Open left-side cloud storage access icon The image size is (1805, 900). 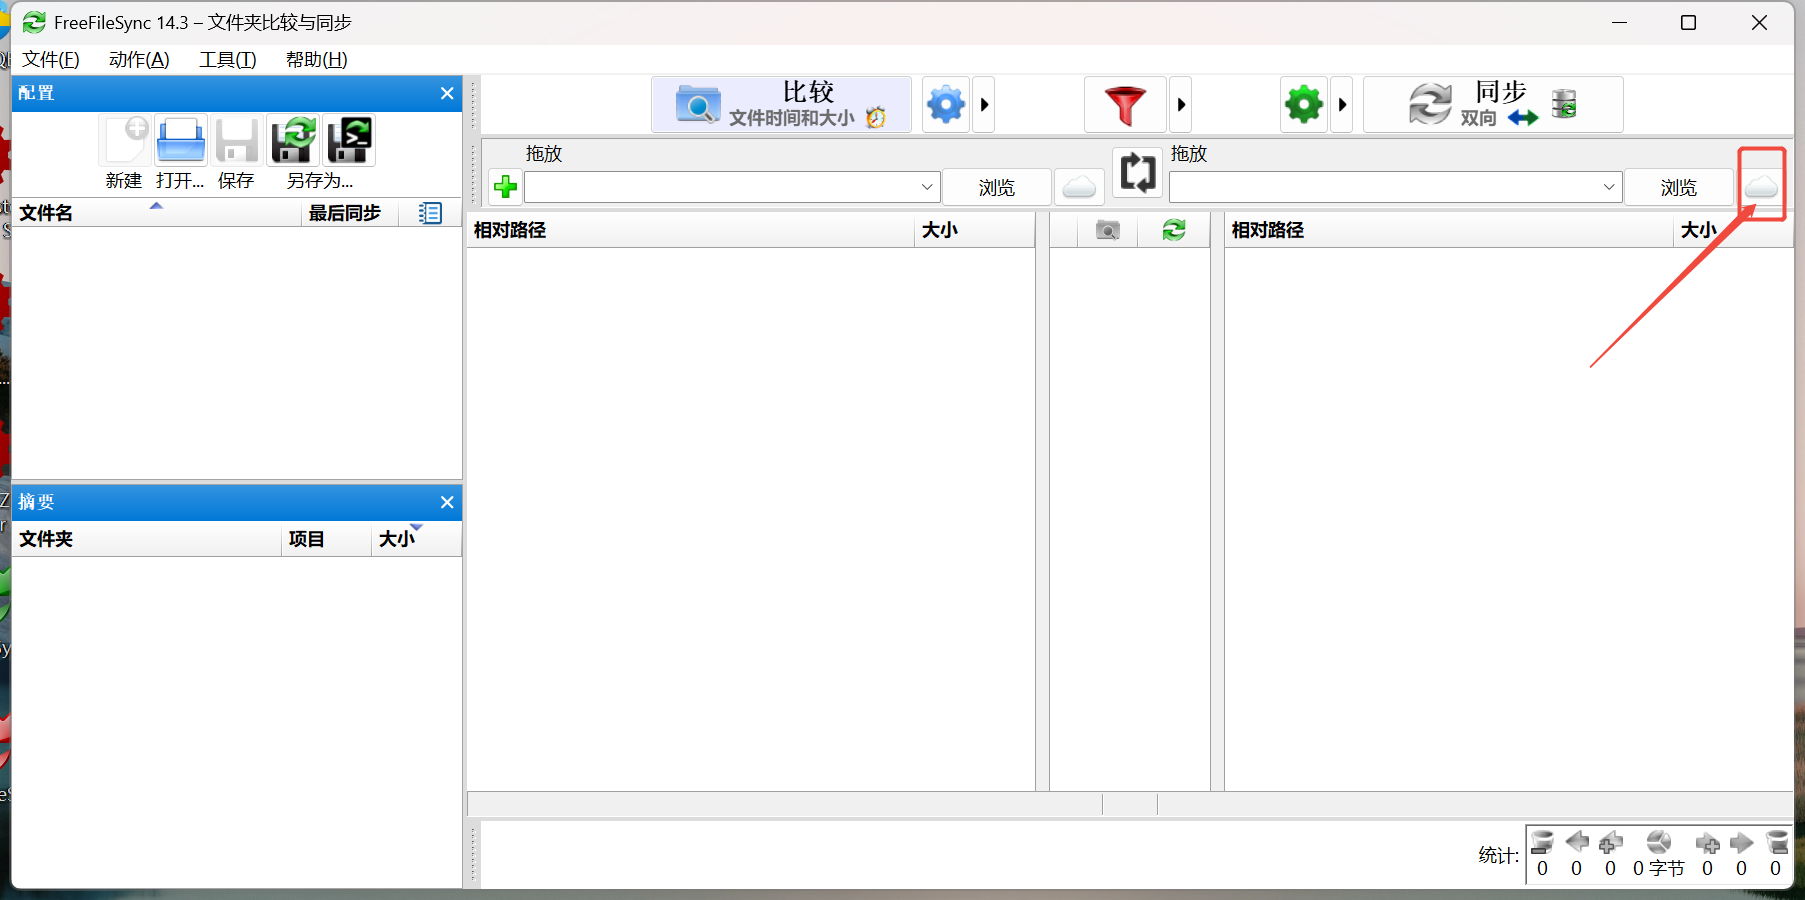(x=1079, y=187)
